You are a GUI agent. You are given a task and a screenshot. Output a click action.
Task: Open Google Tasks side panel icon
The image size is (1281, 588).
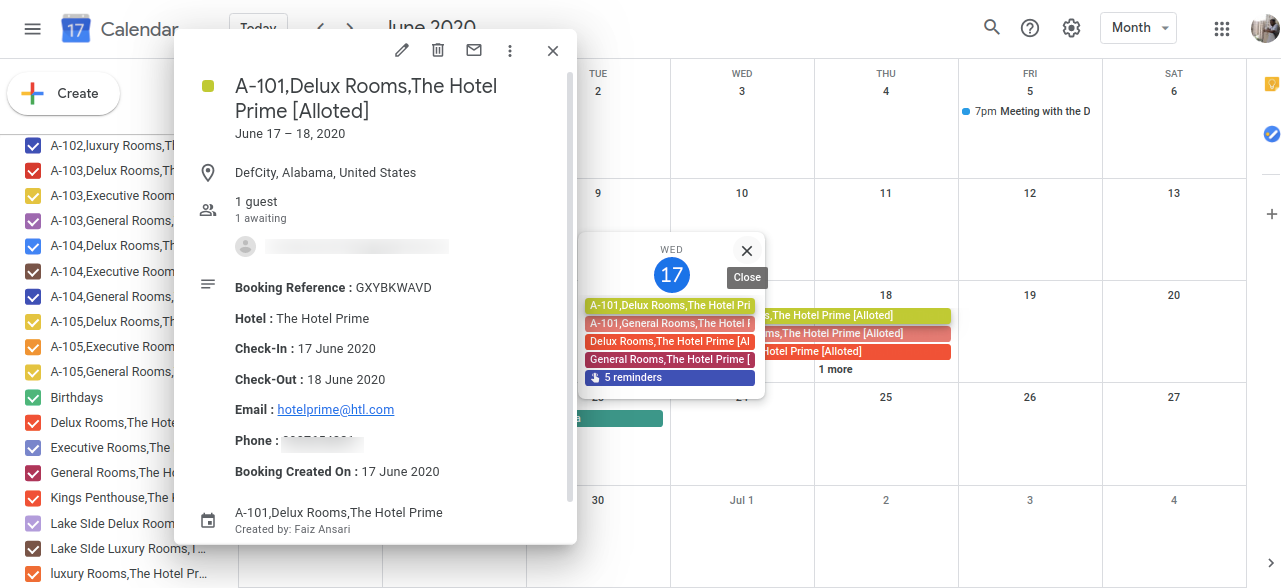[1272, 133]
